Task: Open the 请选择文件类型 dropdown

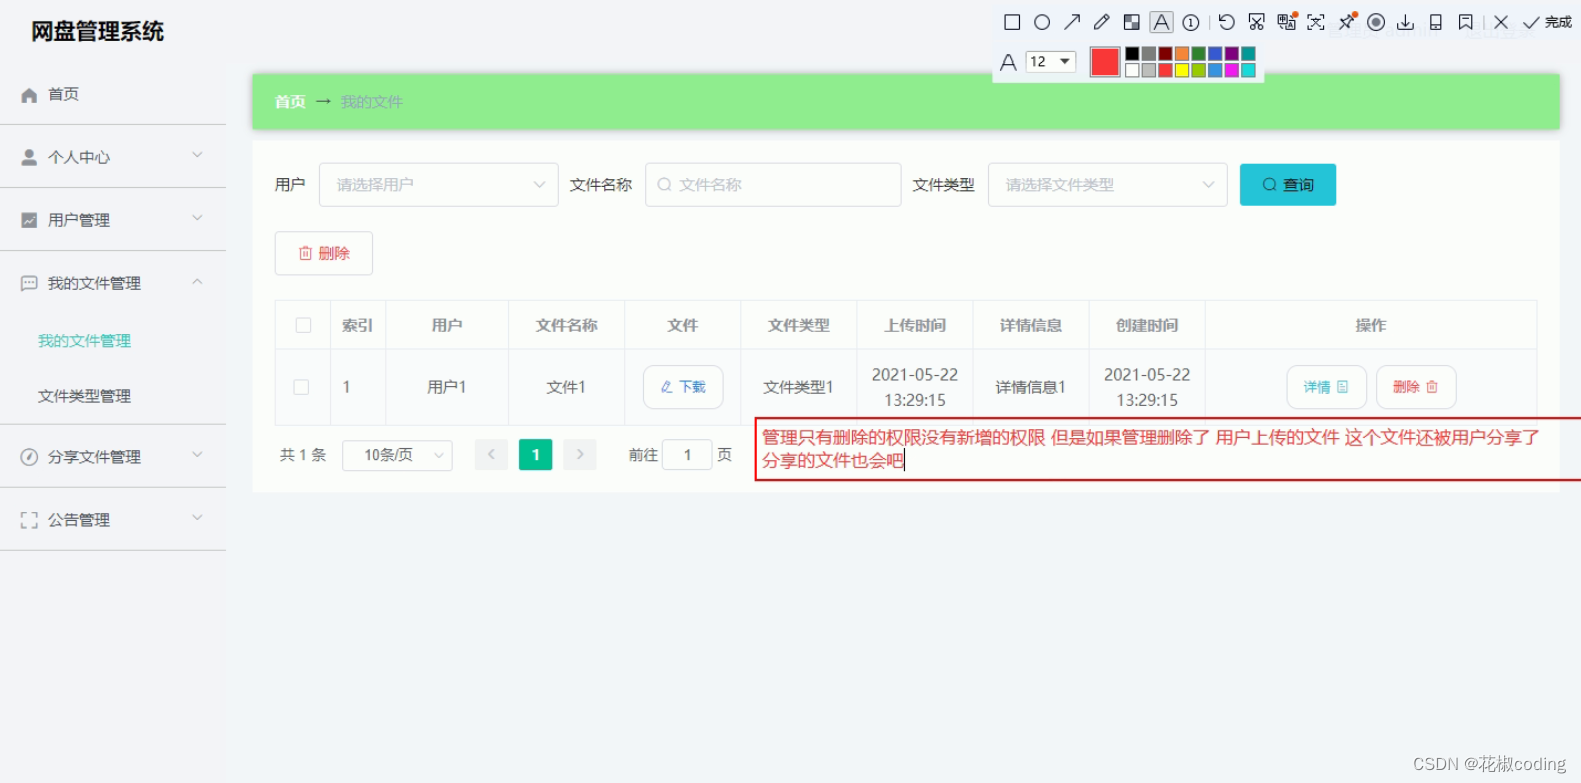Action: tap(1107, 185)
